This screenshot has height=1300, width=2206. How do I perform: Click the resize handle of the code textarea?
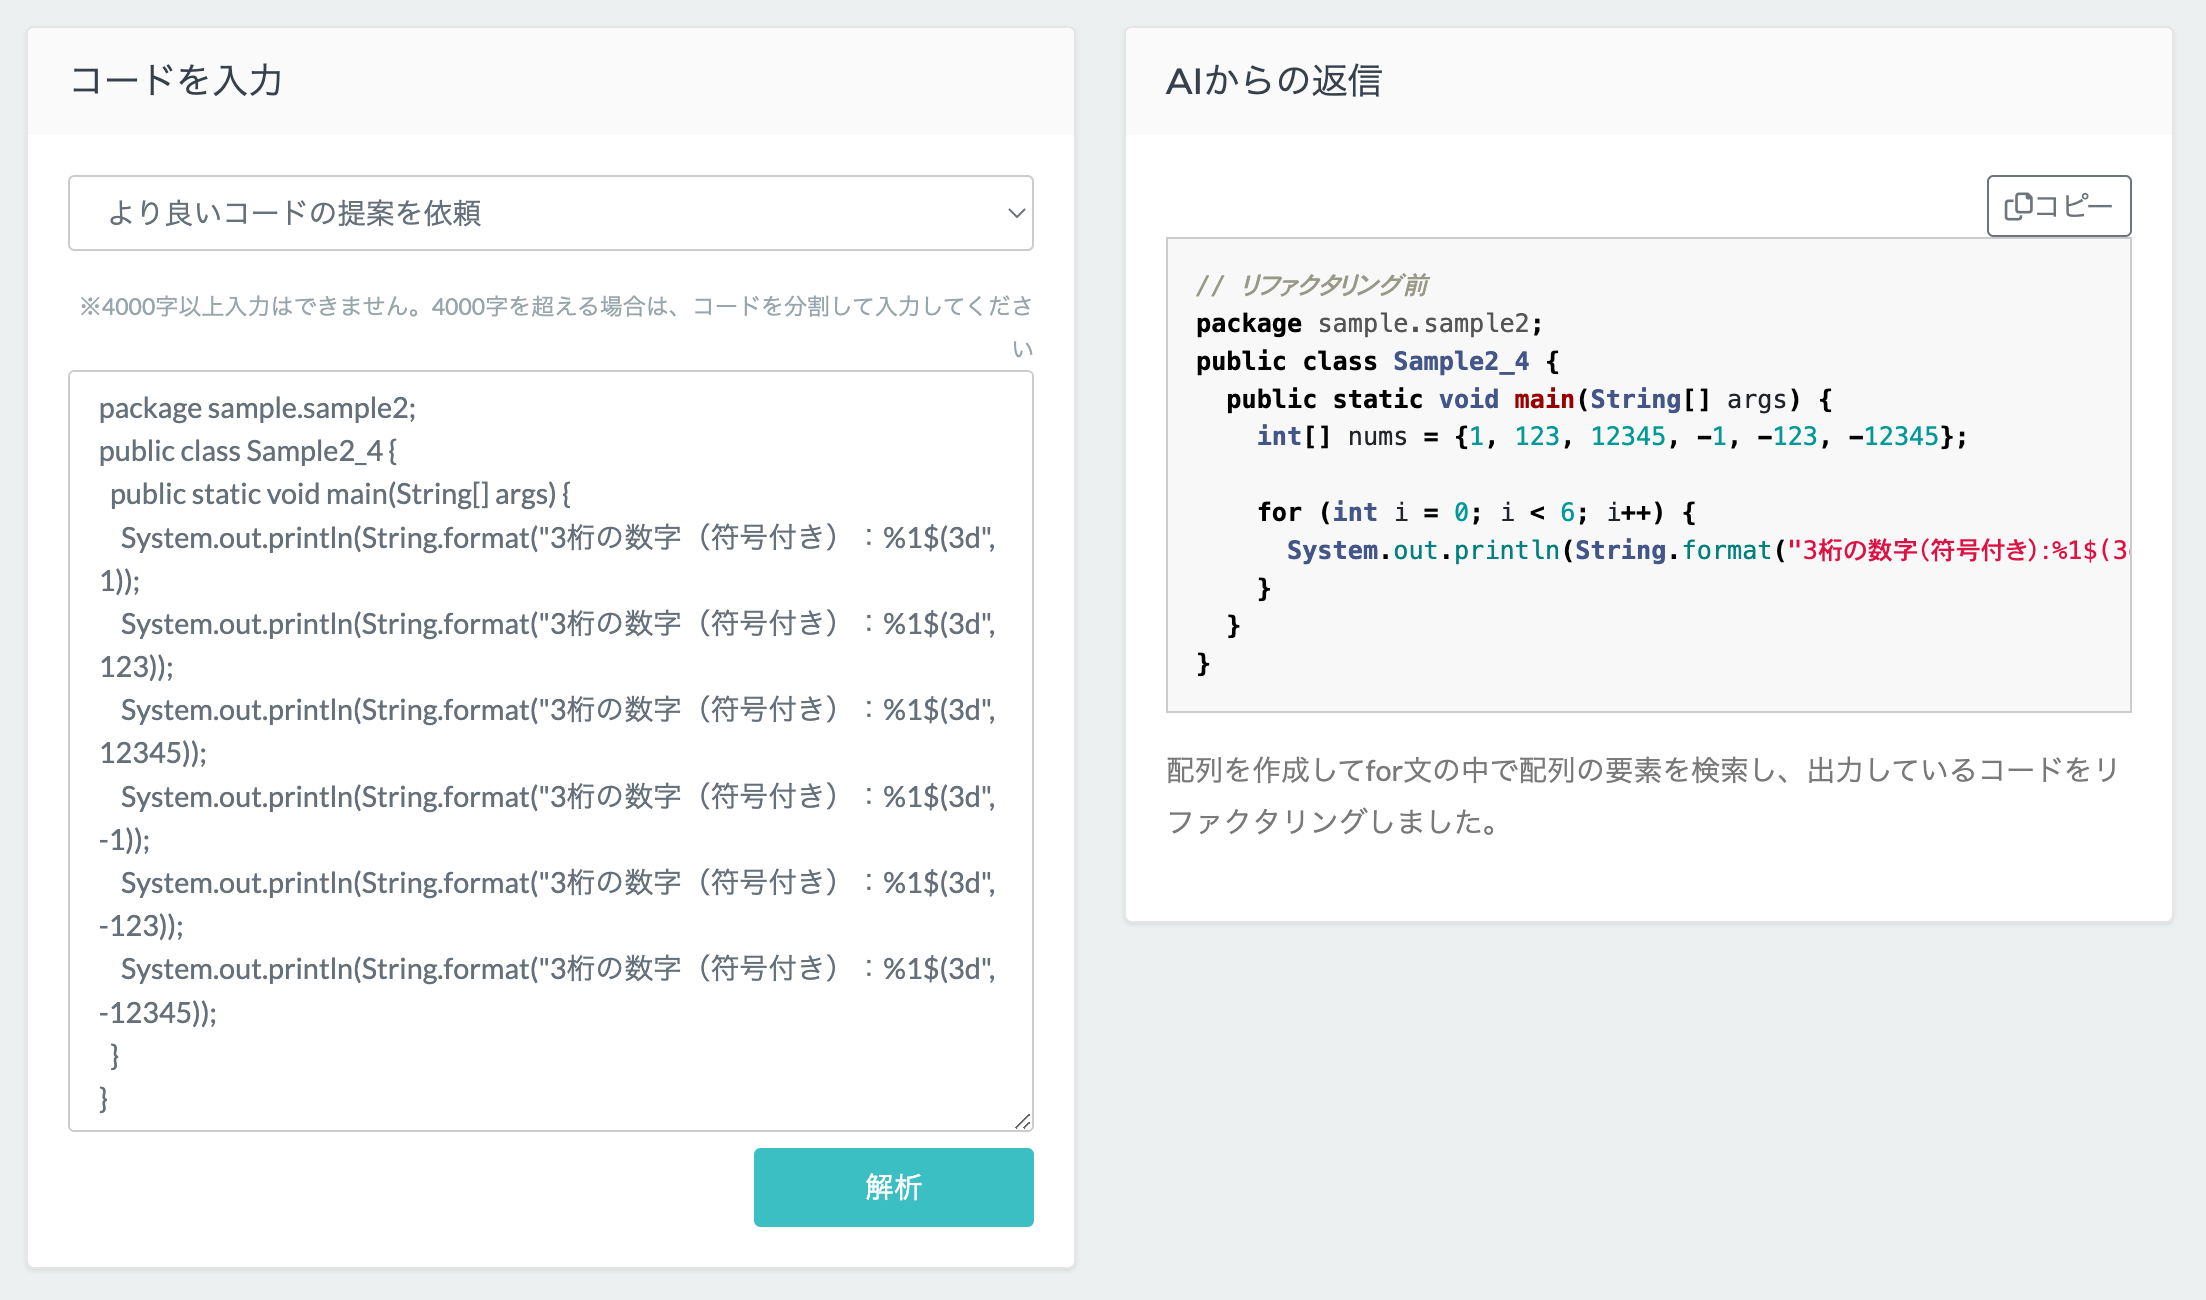(1022, 1121)
